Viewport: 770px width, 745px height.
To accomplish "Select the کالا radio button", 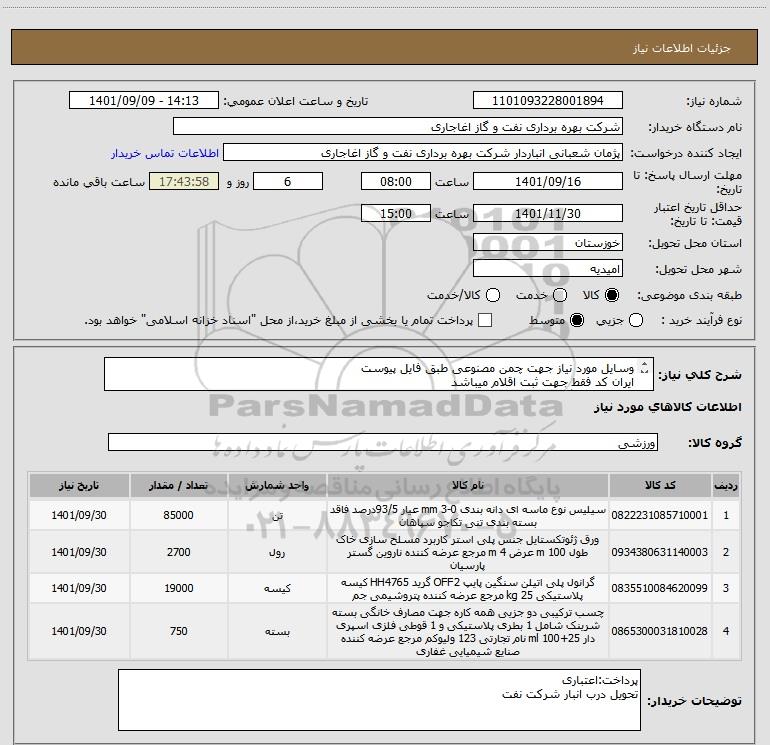I will pyautogui.click(x=612, y=295).
